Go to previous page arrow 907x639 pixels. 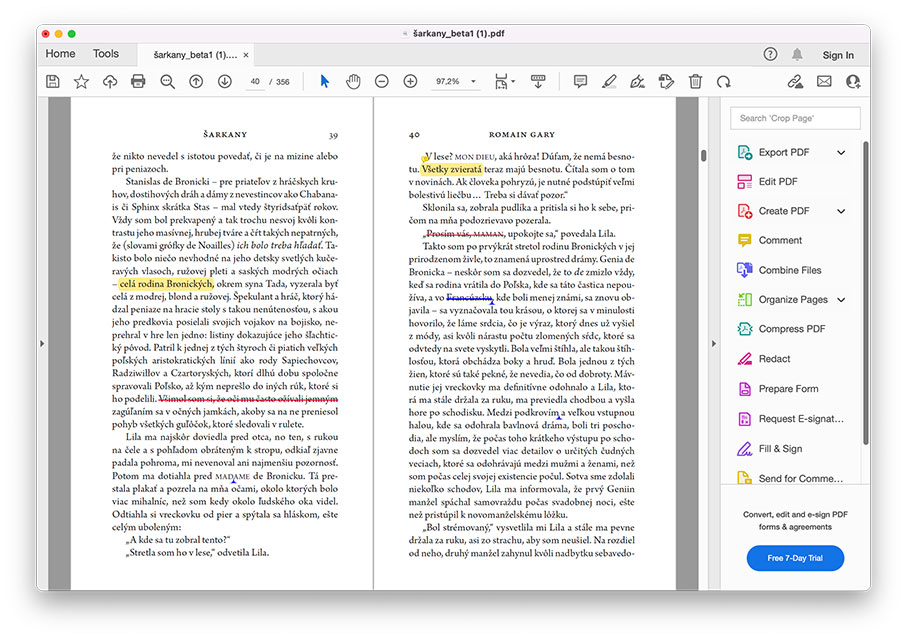196,82
